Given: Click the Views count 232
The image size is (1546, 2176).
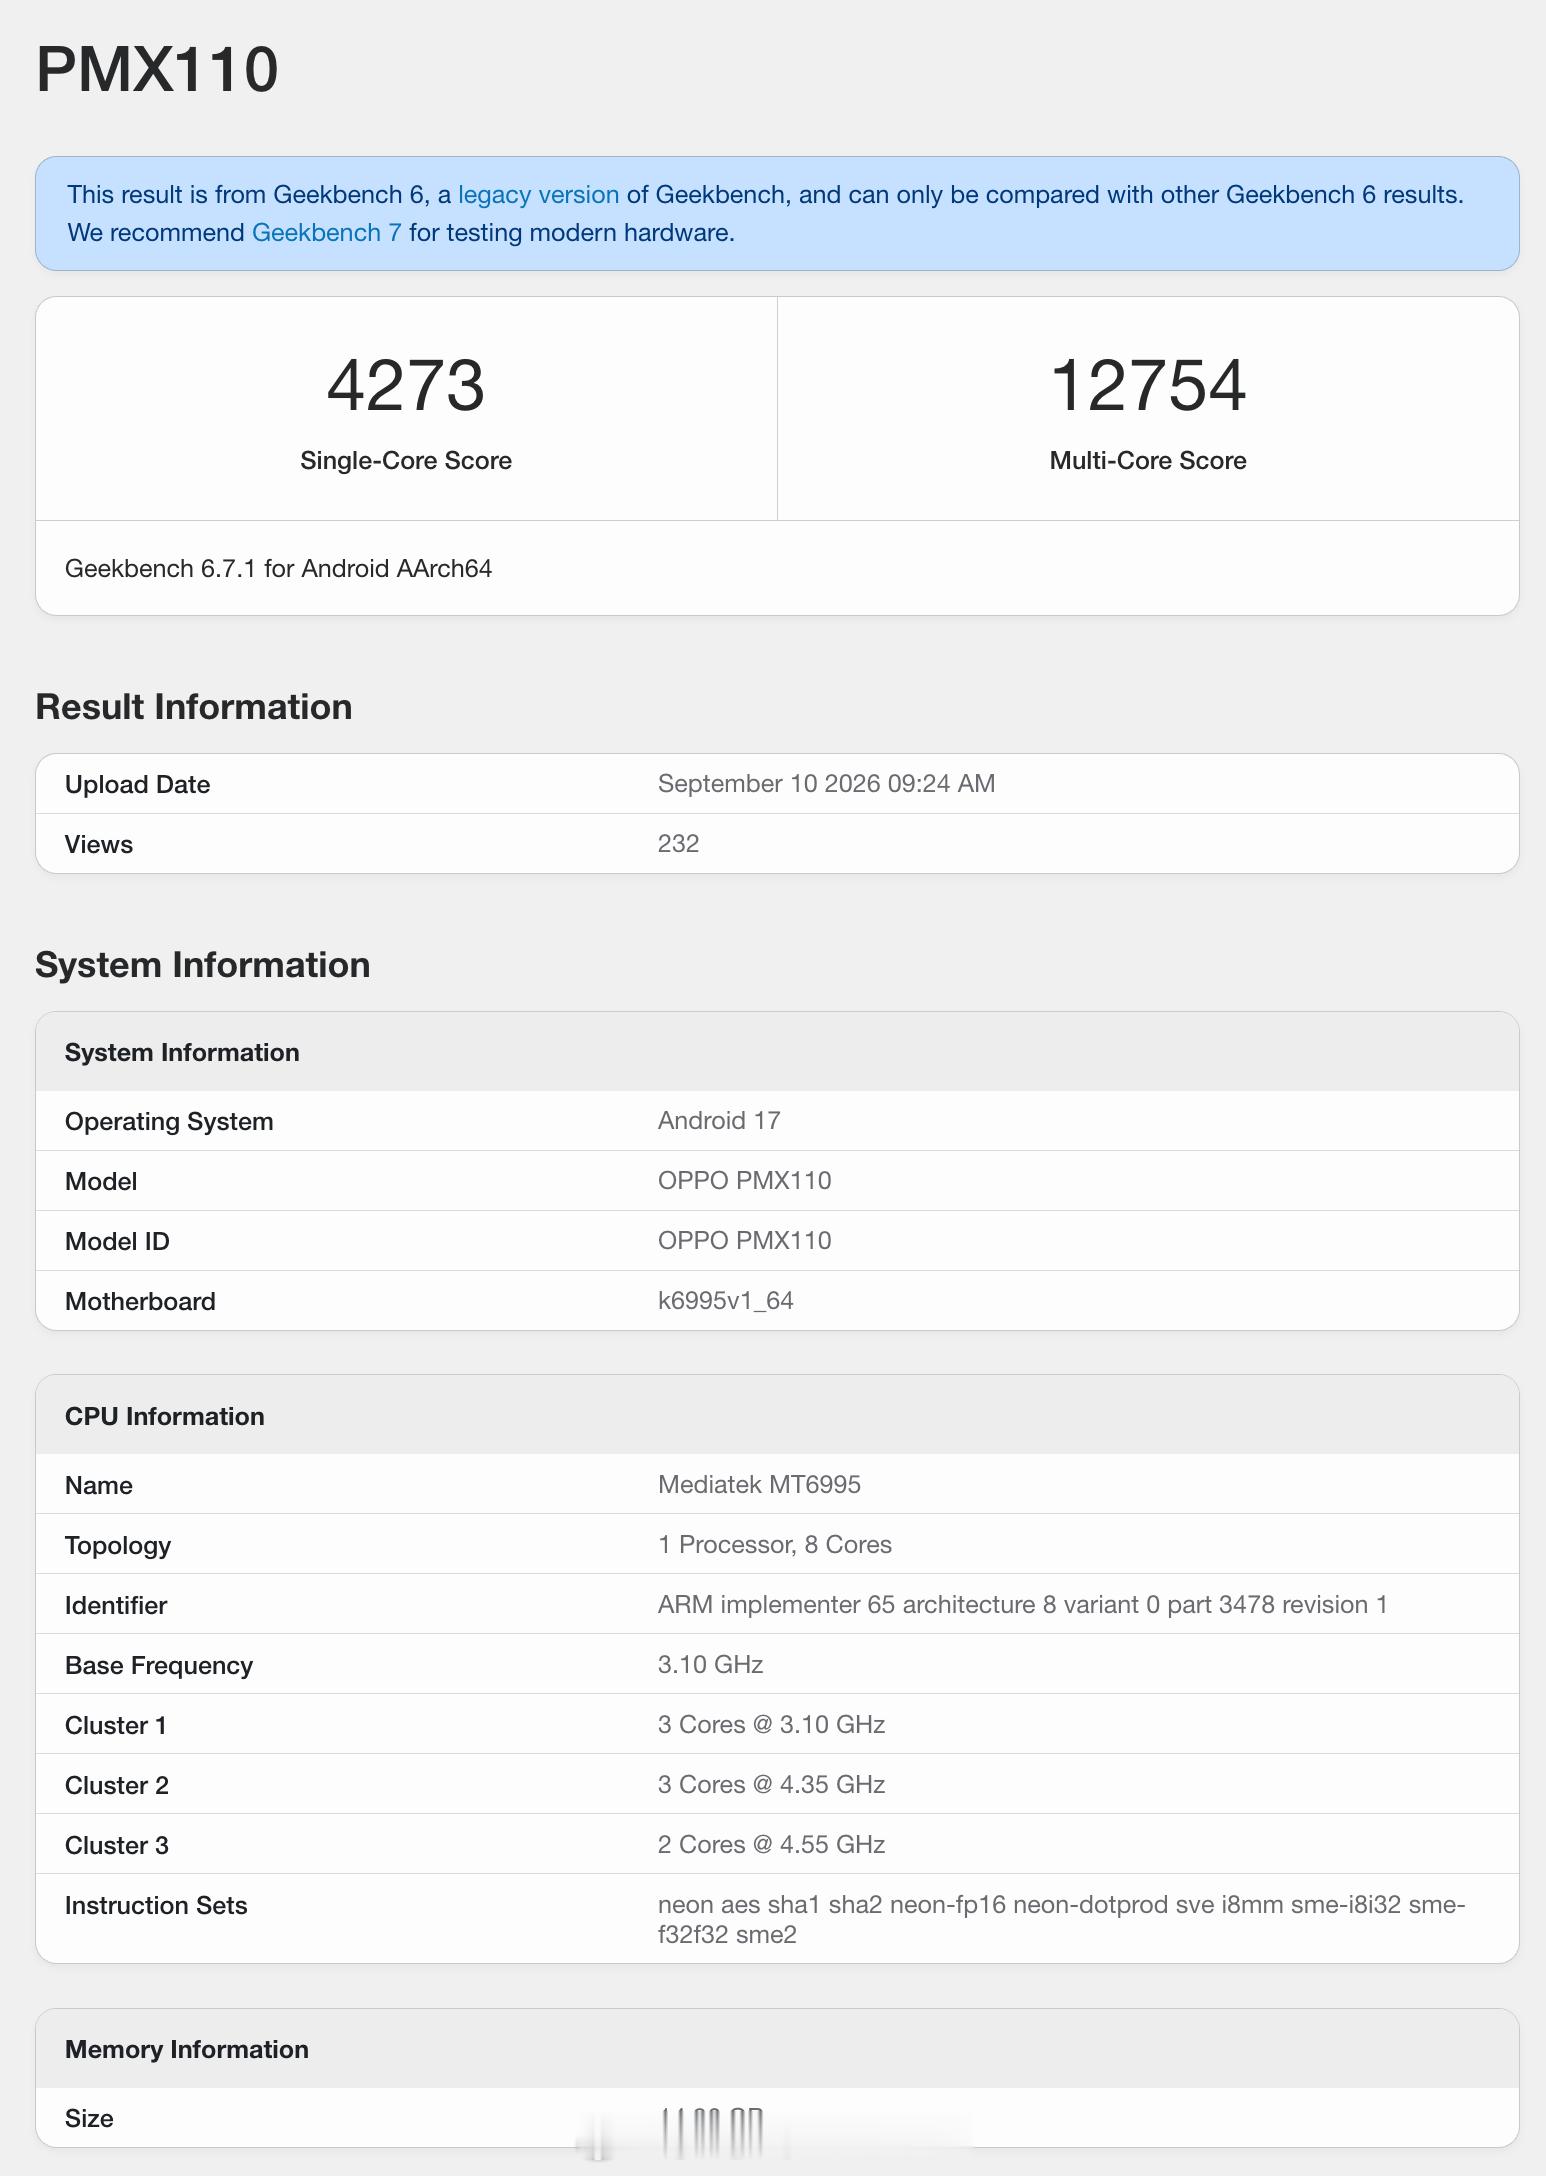Looking at the screenshot, I should (x=678, y=843).
